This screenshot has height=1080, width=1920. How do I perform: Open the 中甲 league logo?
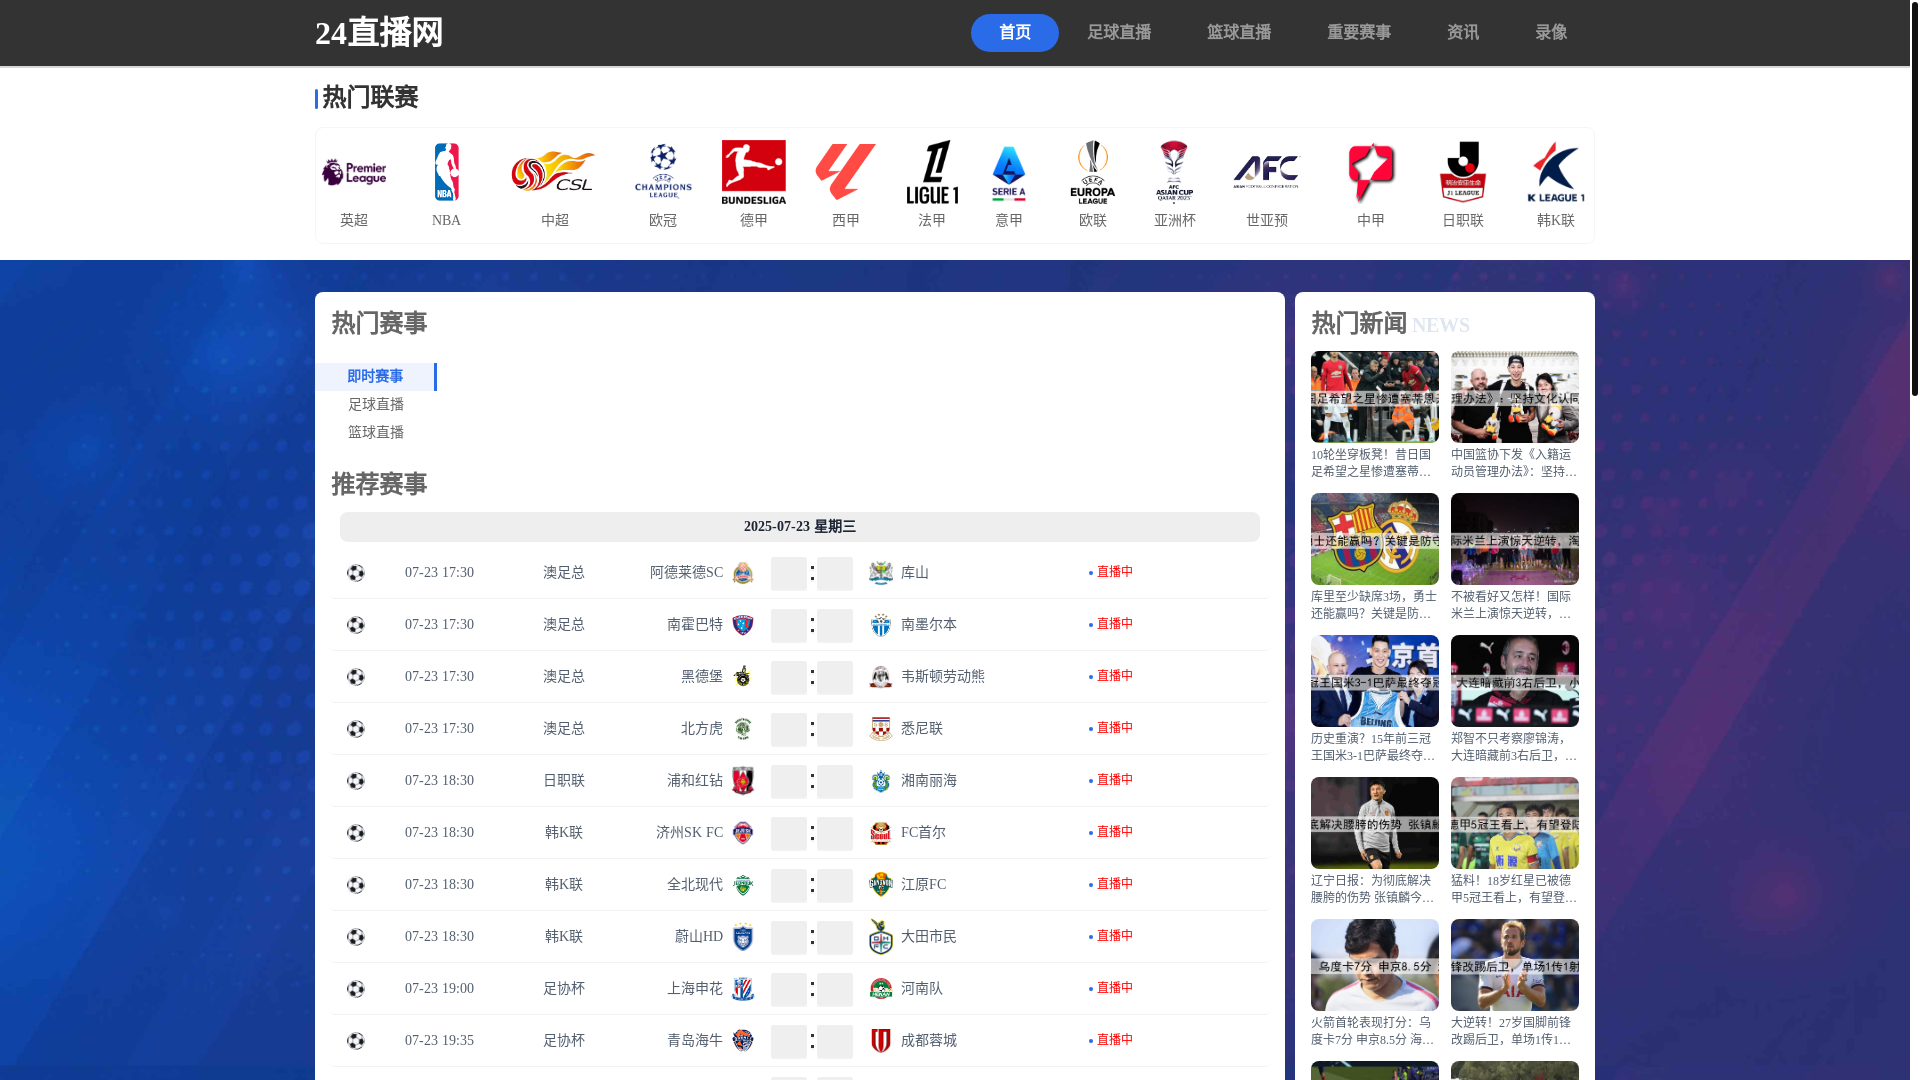(x=1371, y=172)
